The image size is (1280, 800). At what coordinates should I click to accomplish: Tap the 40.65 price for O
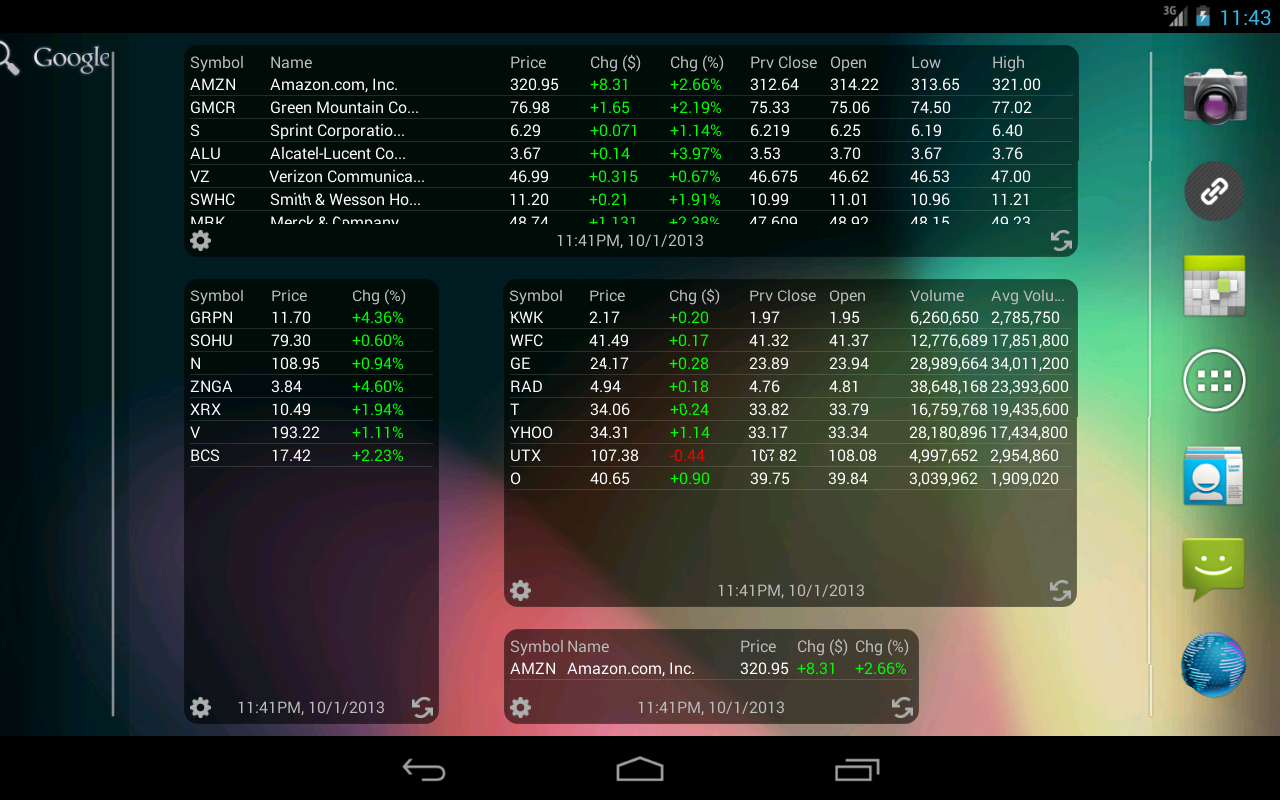coord(610,479)
